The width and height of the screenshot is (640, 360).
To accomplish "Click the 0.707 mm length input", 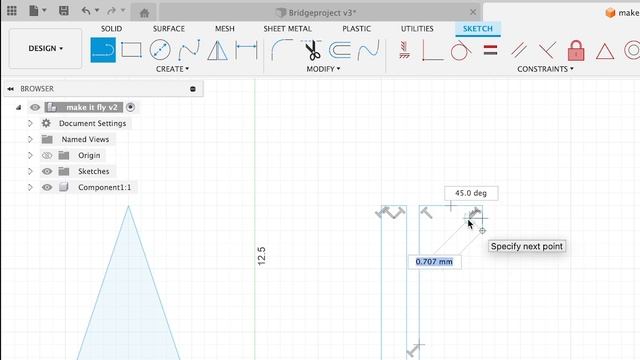I will click(434, 262).
